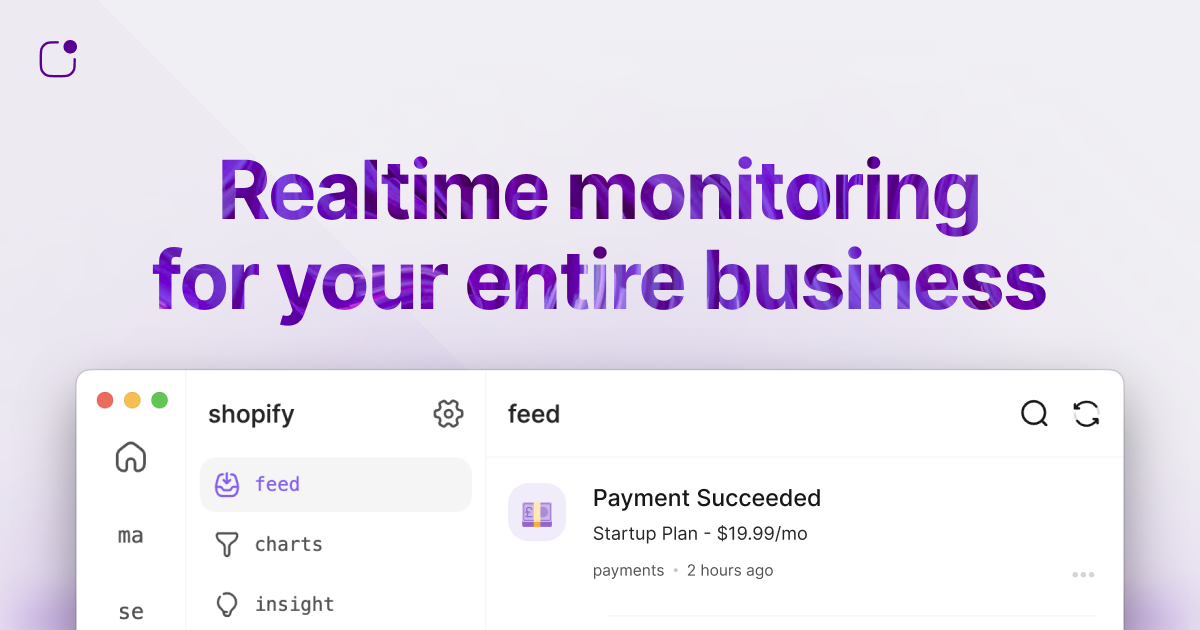Screen dimensions: 1200x630
Task: Open the Payment Succeeded event
Action: click(706, 498)
